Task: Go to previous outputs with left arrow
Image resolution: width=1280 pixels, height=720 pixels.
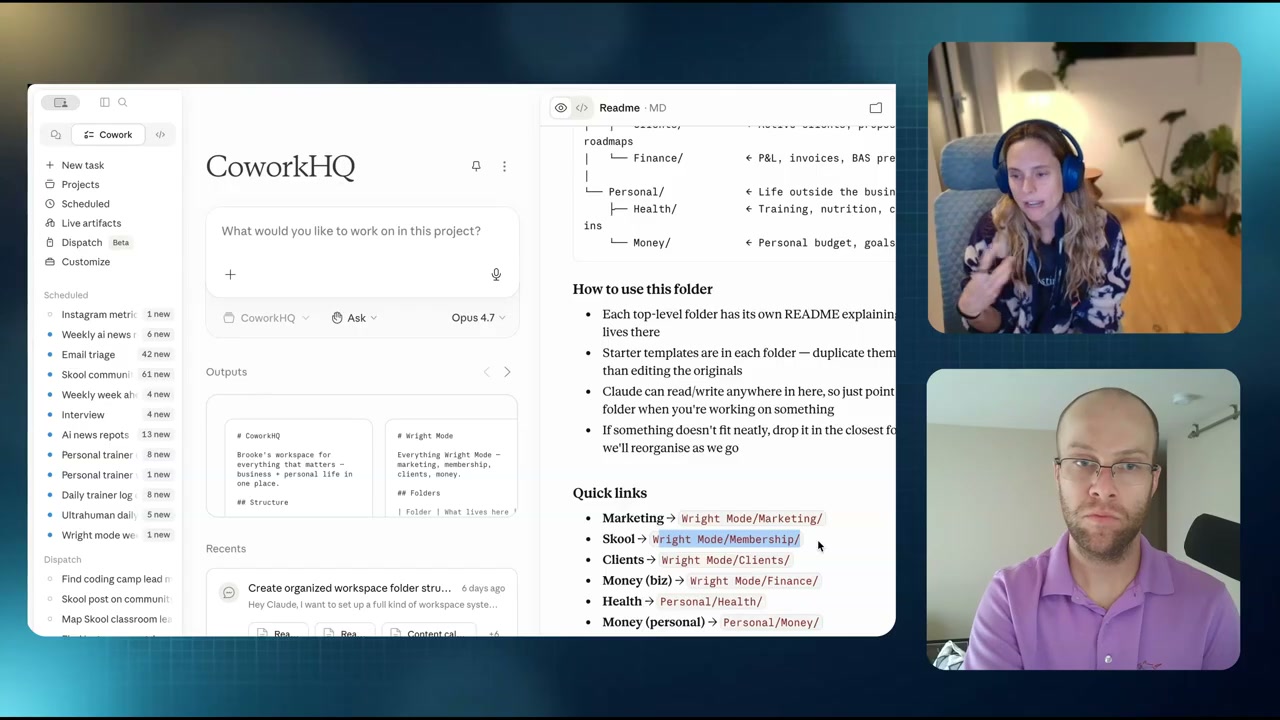Action: pyautogui.click(x=487, y=372)
